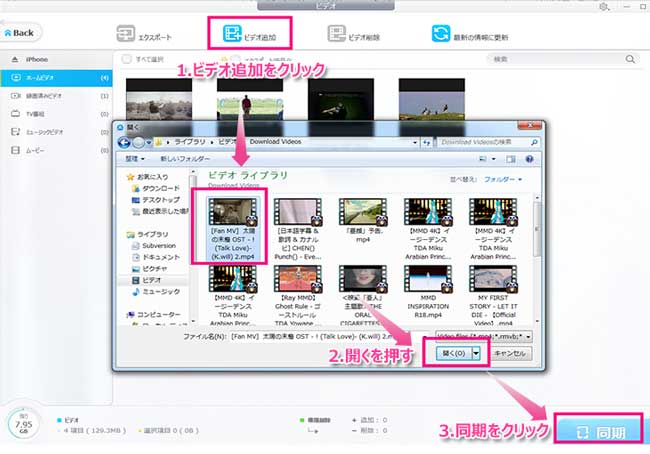Select the home video thumbnail with puffins
Viewport: 650px width, 454px height.
coord(432,99)
